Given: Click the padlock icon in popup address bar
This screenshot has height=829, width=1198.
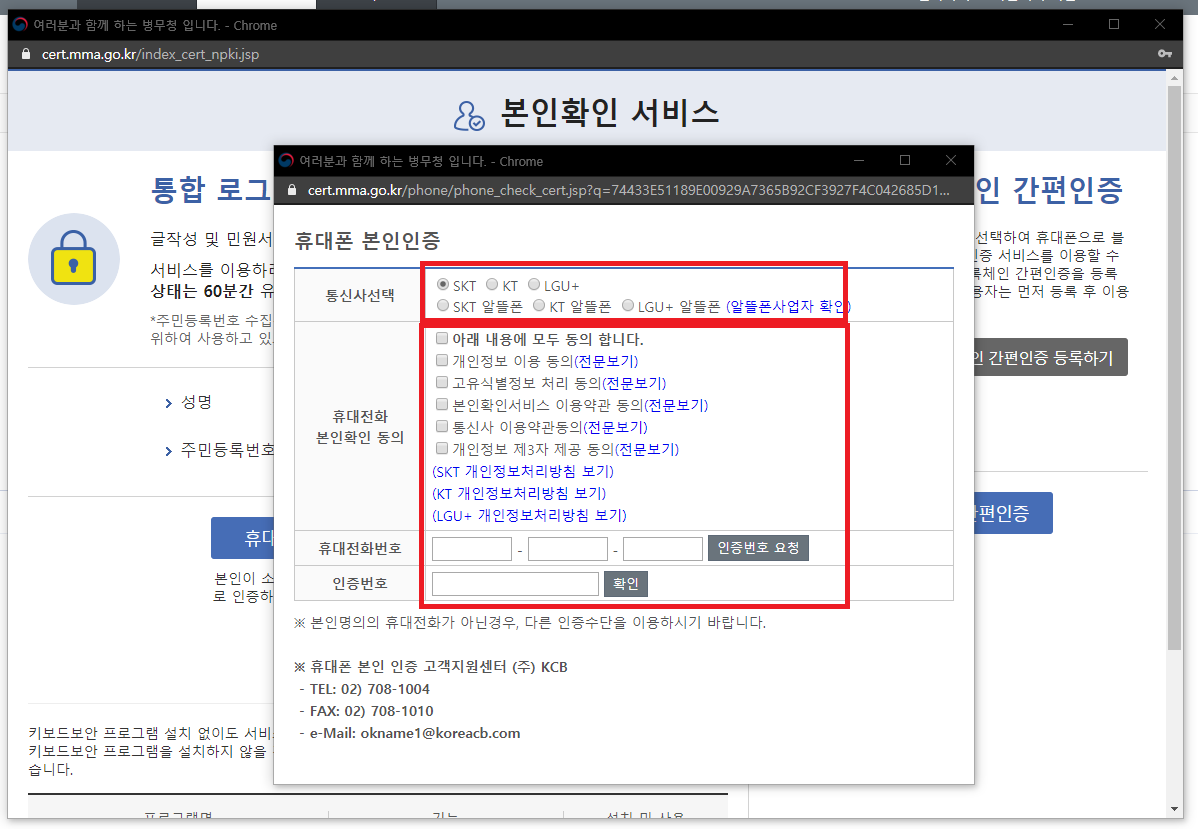Looking at the screenshot, I should click(x=292, y=190).
